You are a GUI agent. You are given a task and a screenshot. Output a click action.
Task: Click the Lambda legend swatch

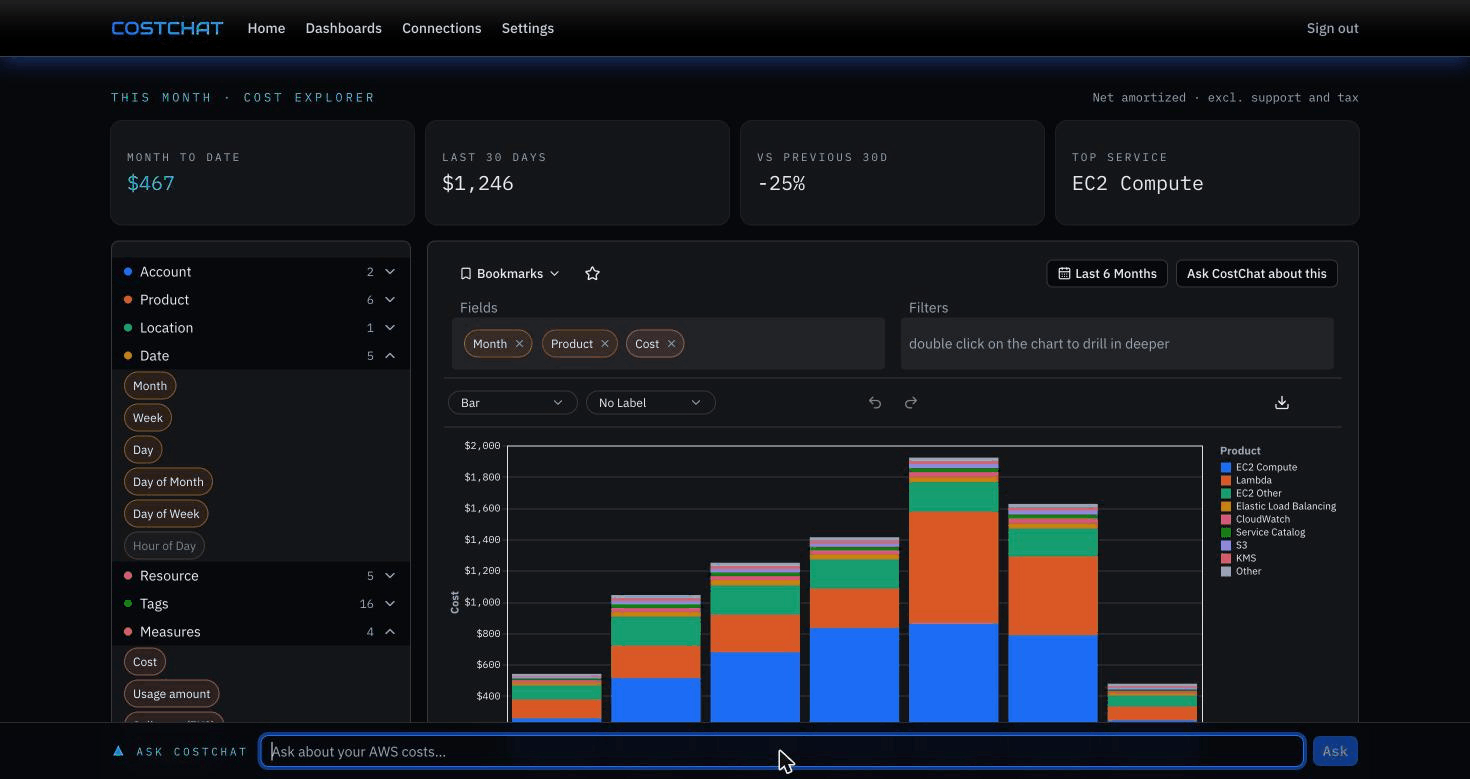pos(1226,480)
